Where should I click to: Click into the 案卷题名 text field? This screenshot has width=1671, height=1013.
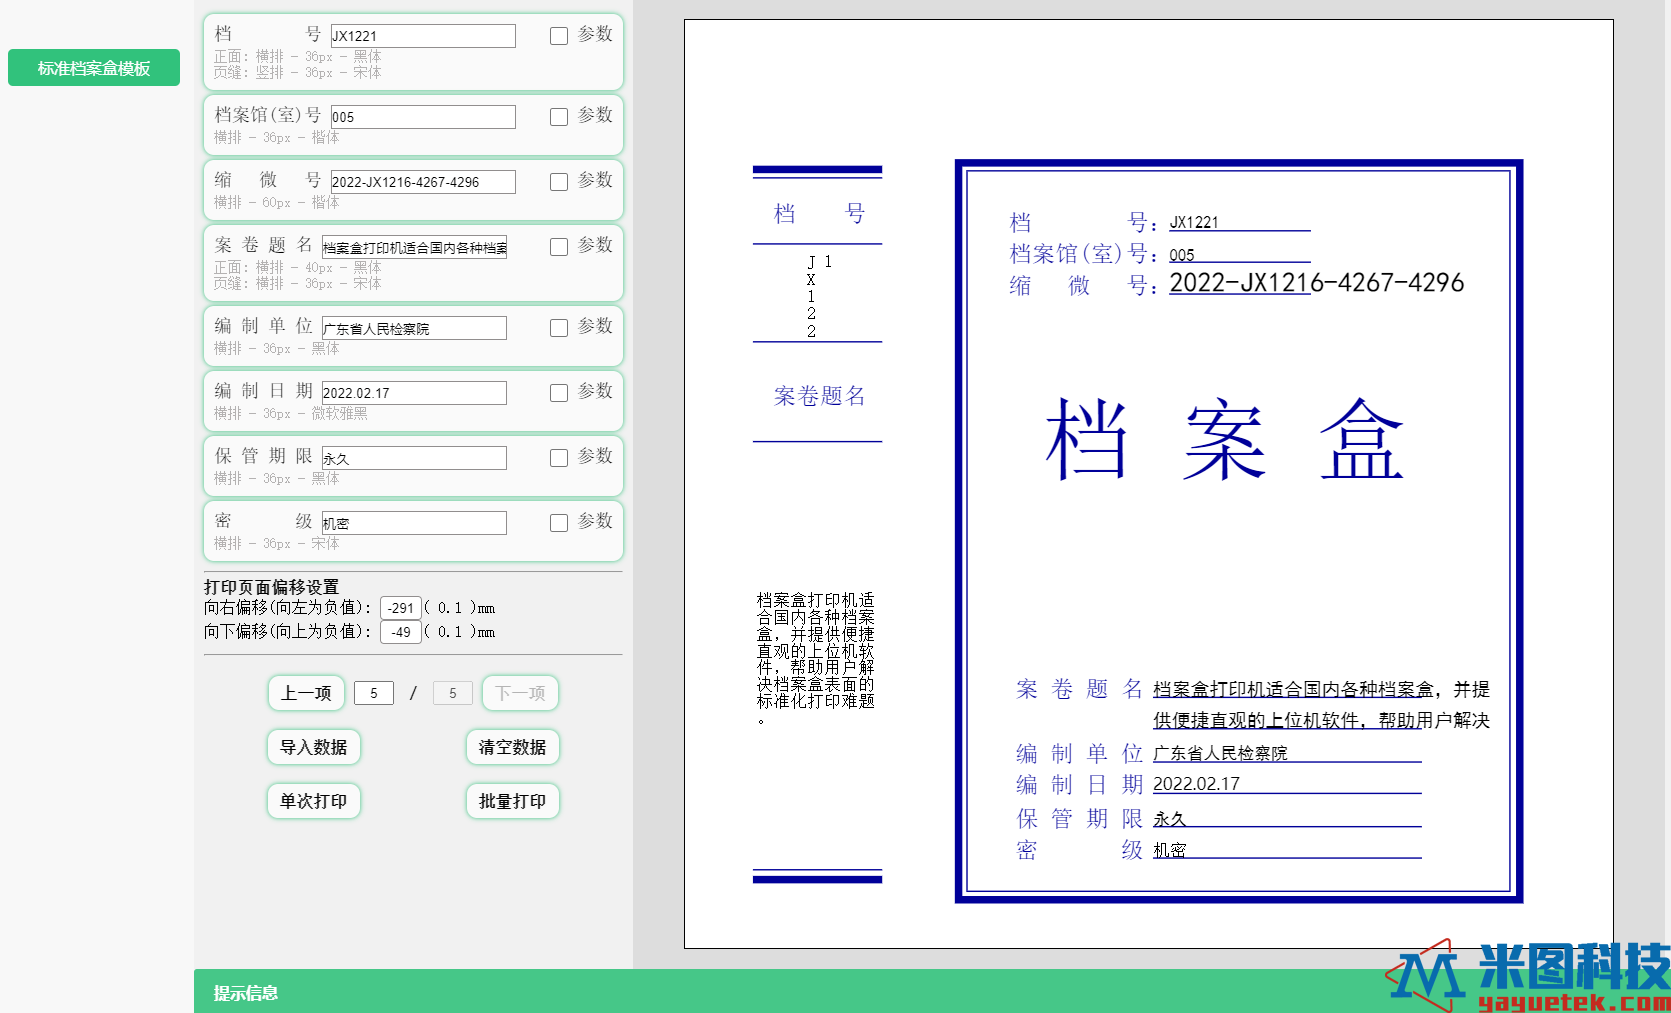(x=414, y=247)
